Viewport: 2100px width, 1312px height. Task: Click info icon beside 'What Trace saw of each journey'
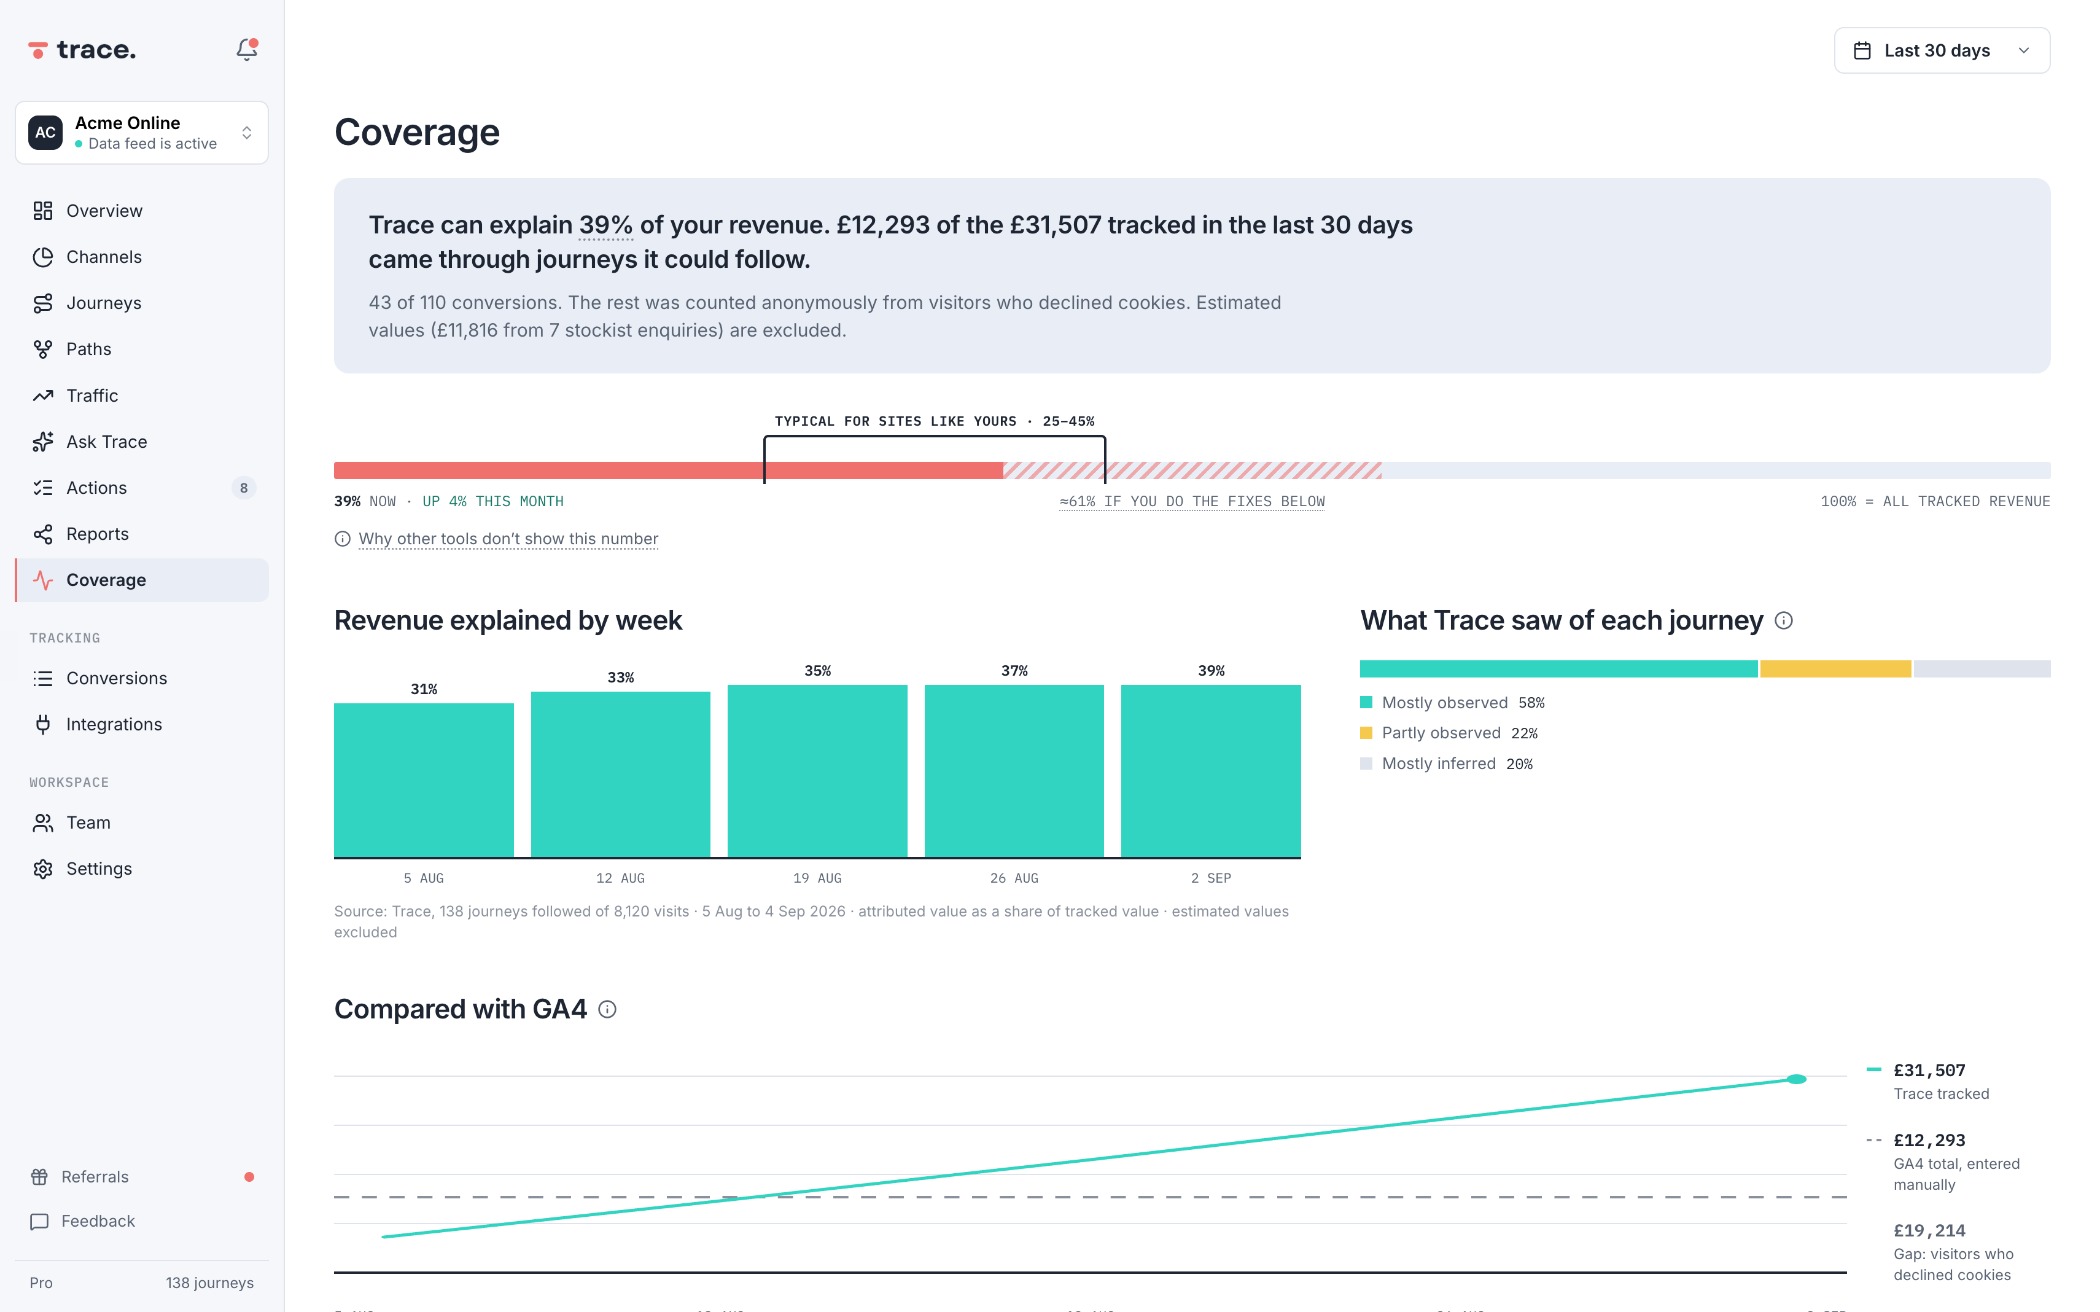pos(1784,621)
